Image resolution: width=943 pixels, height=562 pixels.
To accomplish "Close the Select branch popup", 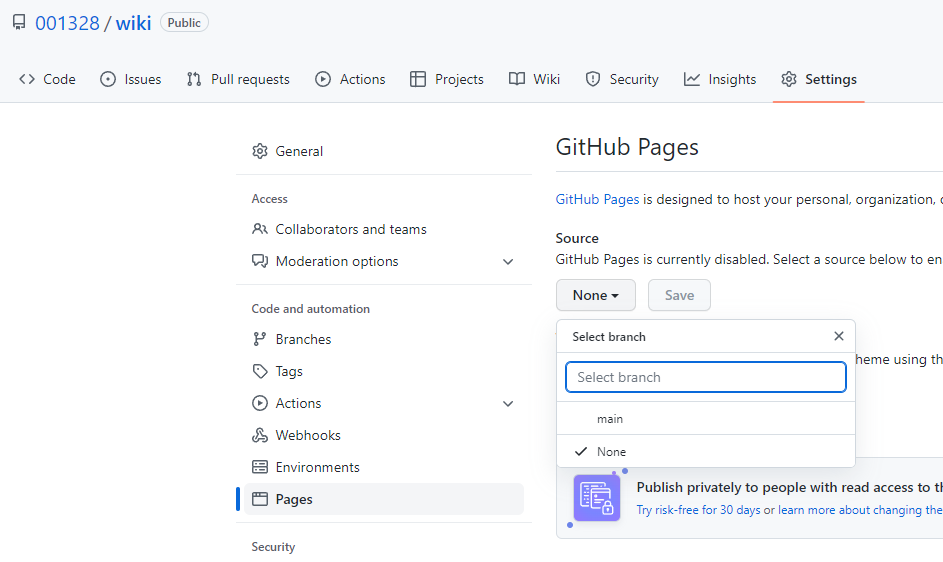I will pyautogui.click(x=839, y=336).
